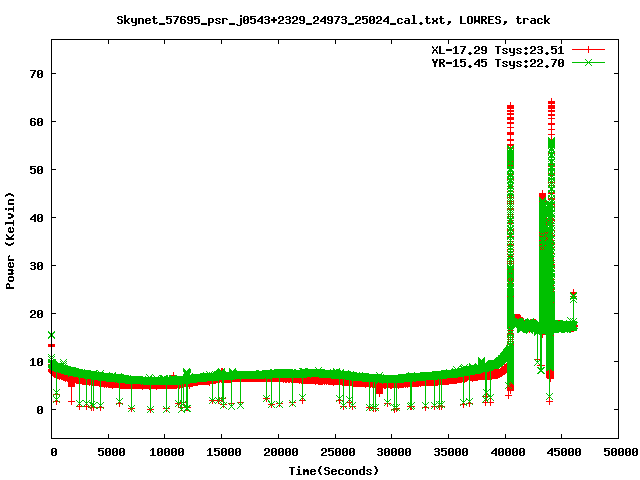Click the red plus legend marker

tap(588, 50)
